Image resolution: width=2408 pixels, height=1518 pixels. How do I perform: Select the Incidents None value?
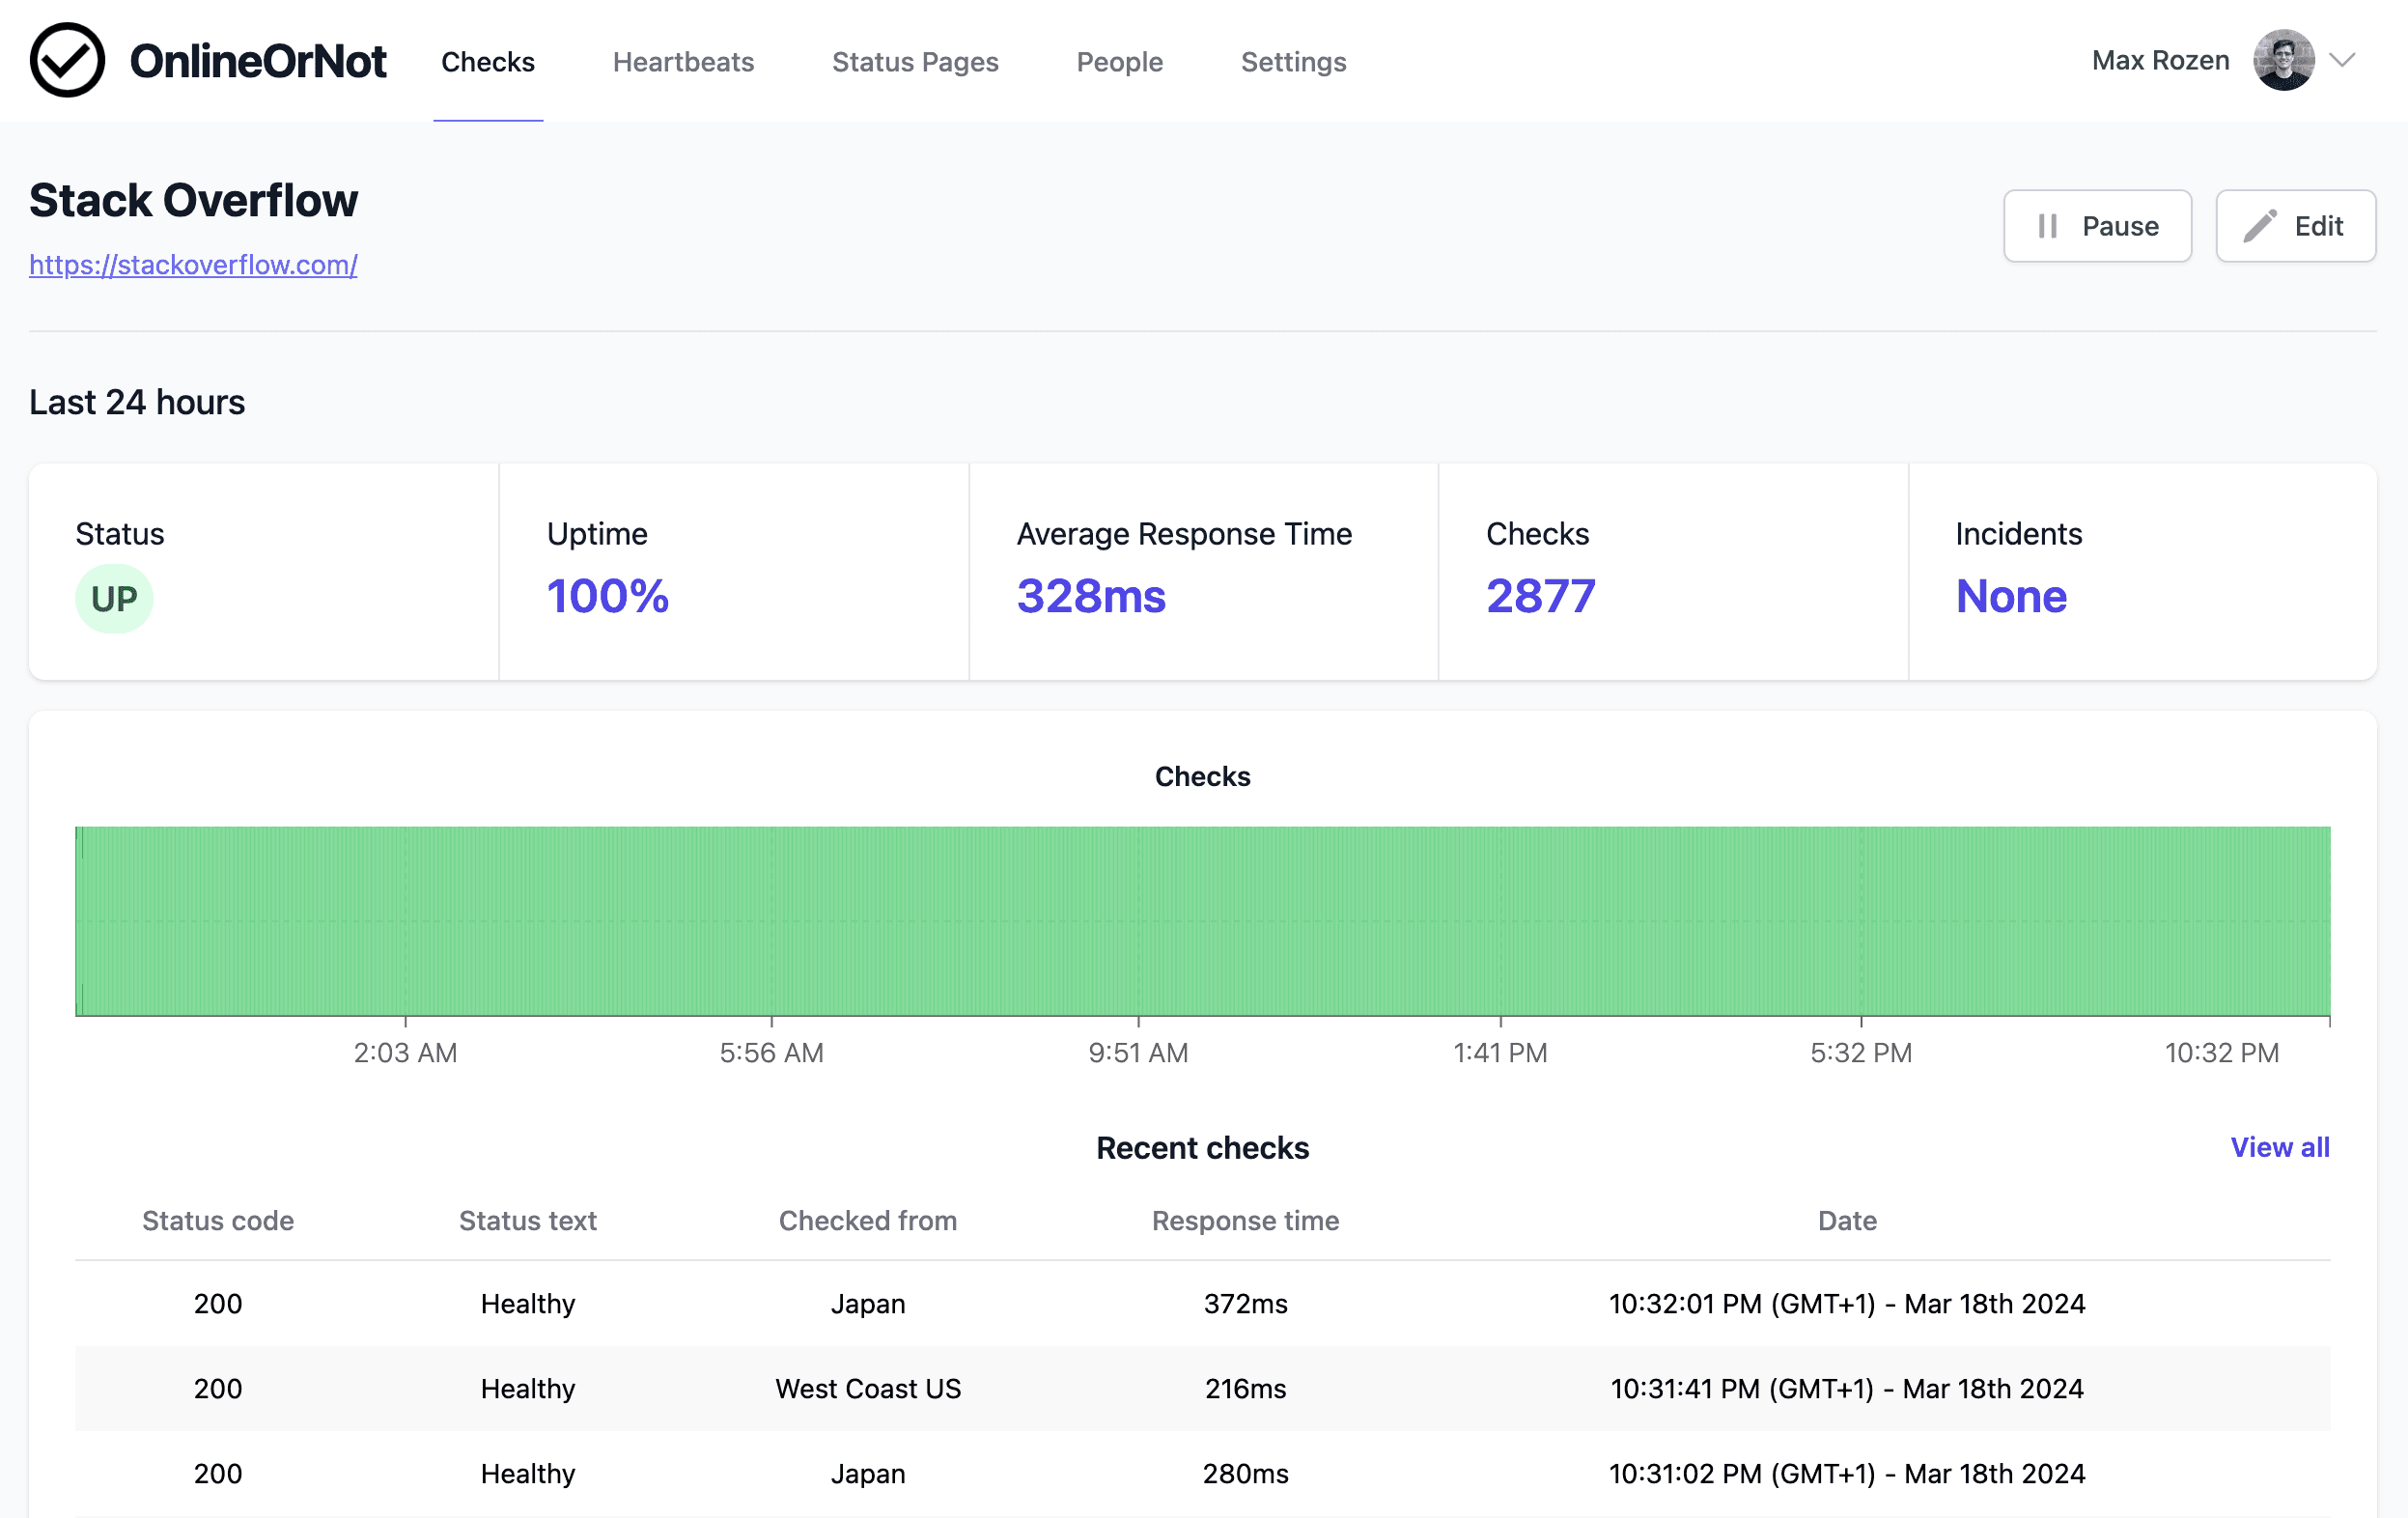pyautogui.click(x=2011, y=596)
